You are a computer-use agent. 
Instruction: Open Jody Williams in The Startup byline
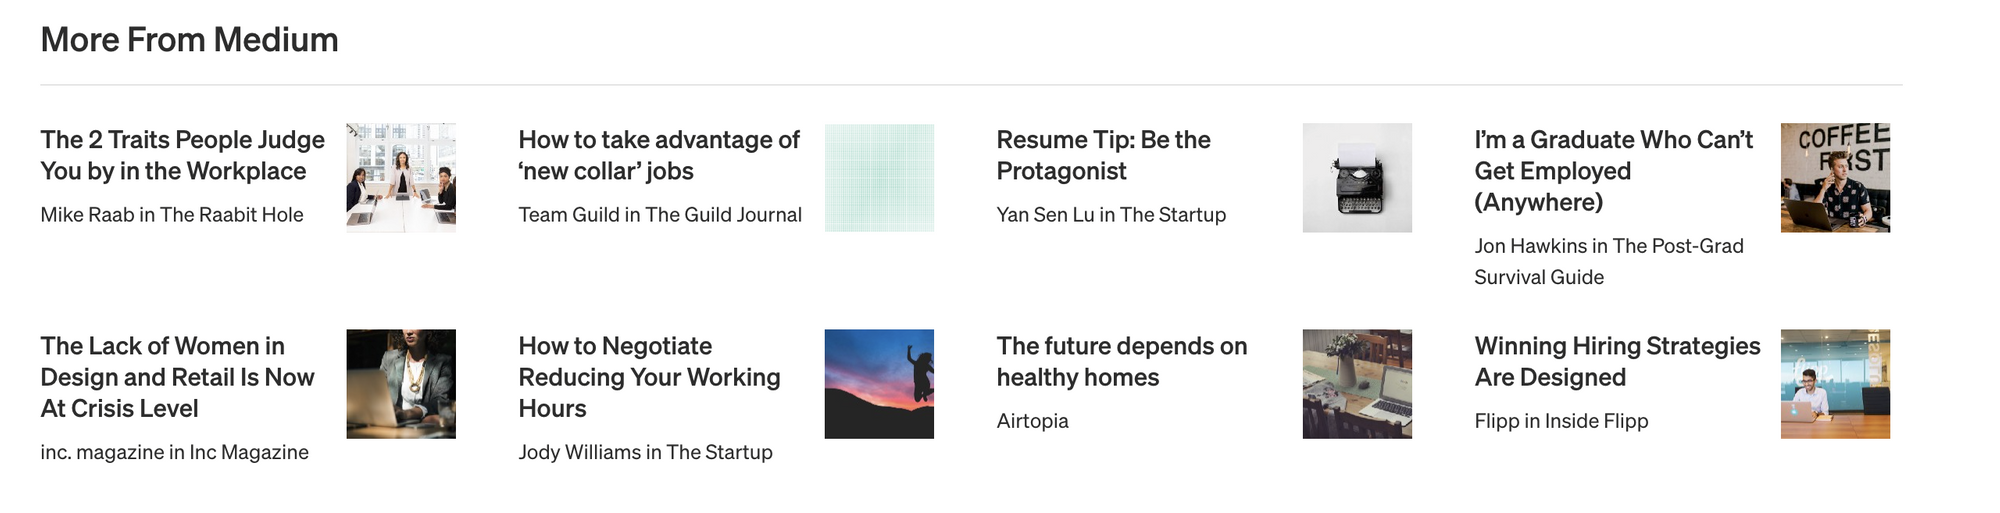pyautogui.click(x=645, y=452)
